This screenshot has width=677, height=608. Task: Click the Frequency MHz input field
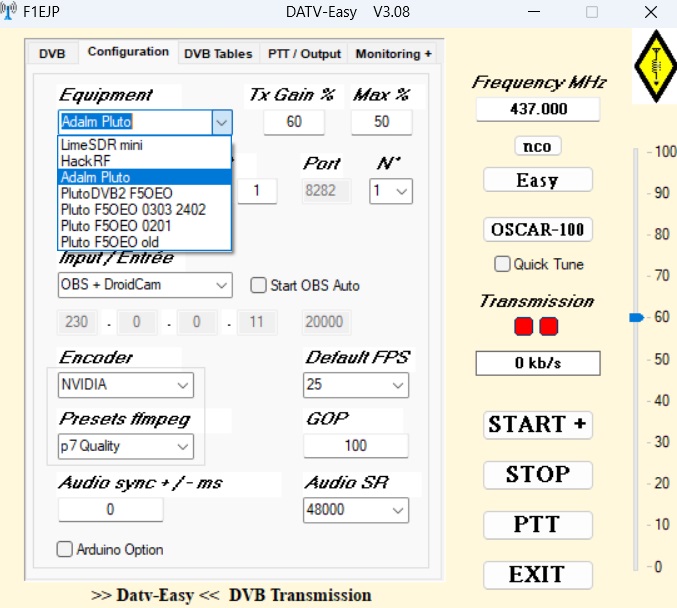tap(537, 109)
